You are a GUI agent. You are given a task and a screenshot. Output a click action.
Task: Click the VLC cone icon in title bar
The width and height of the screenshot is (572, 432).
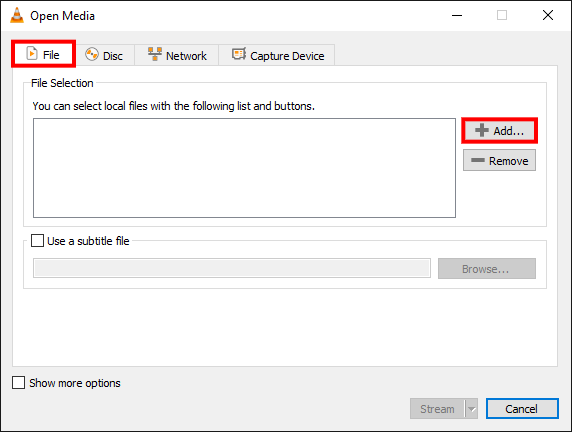click(x=17, y=15)
